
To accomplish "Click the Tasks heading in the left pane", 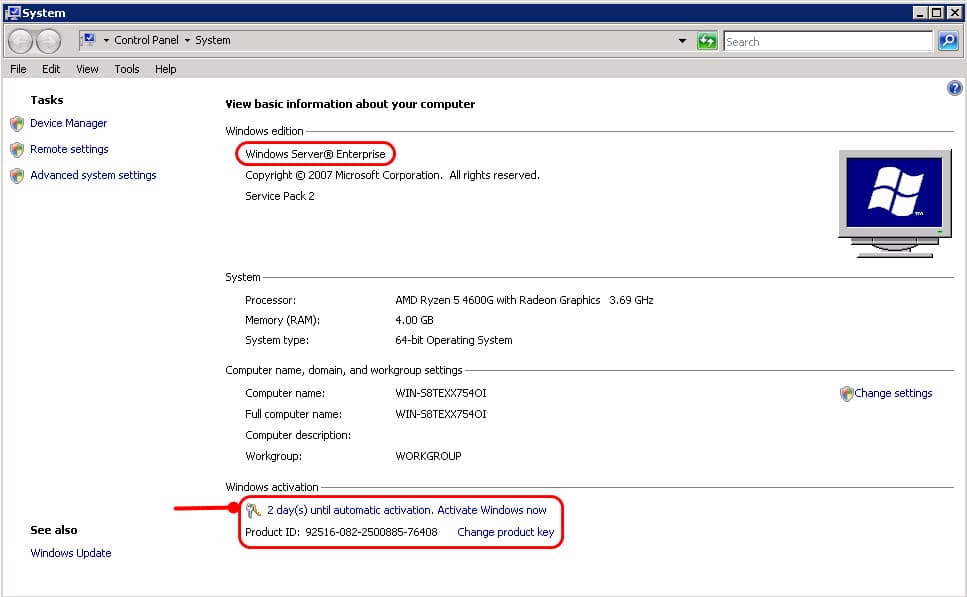I will coord(47,100).
